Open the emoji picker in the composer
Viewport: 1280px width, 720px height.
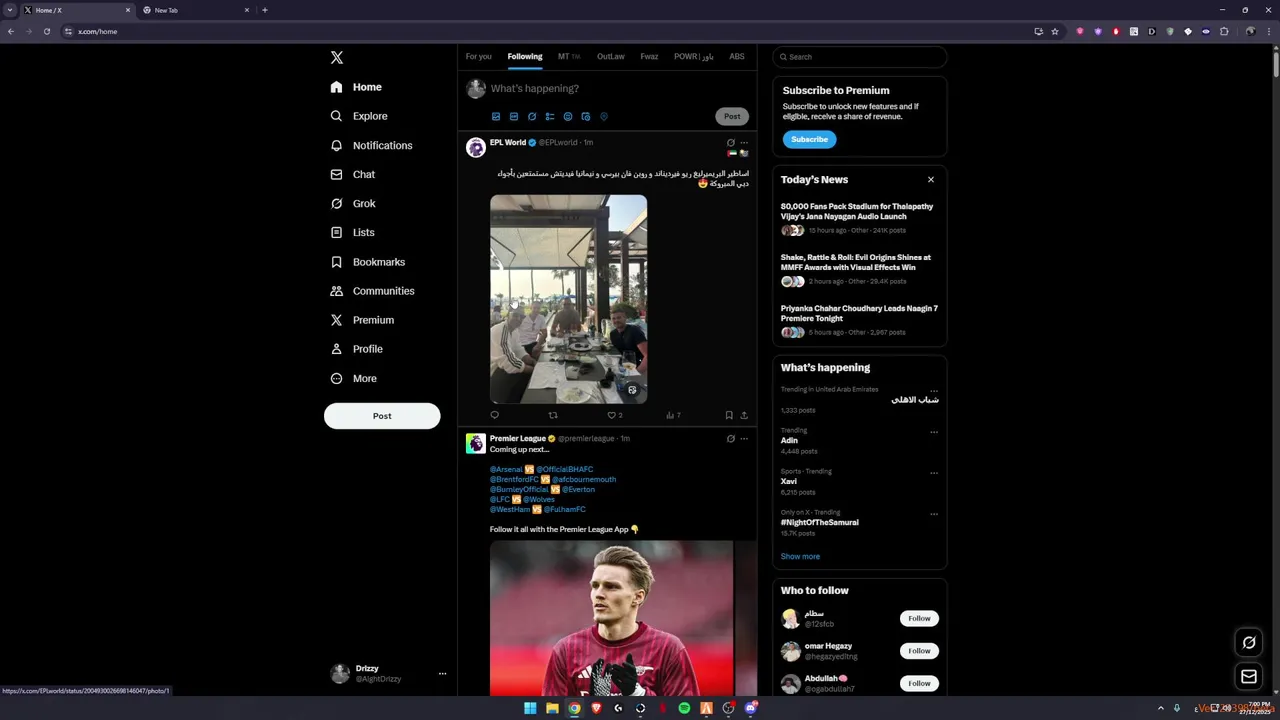pyautogui.click(x=568, y=117)
